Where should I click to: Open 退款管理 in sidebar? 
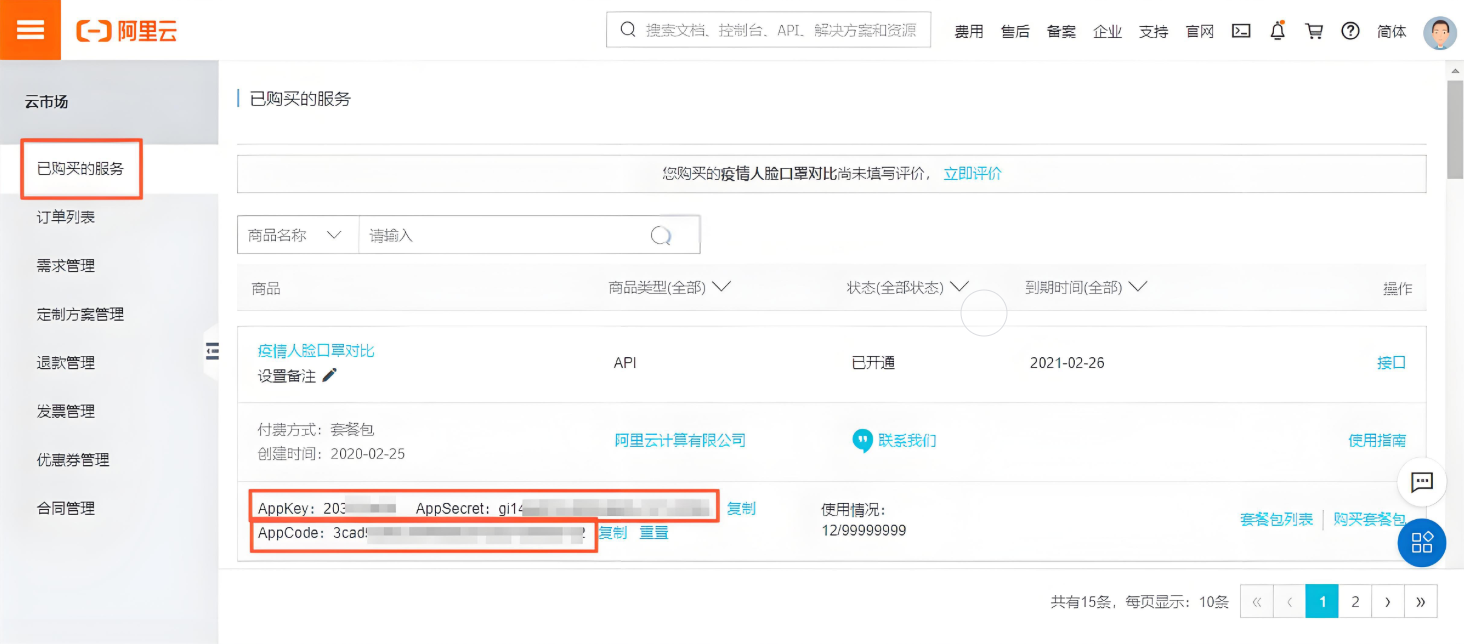coord(66,362)
